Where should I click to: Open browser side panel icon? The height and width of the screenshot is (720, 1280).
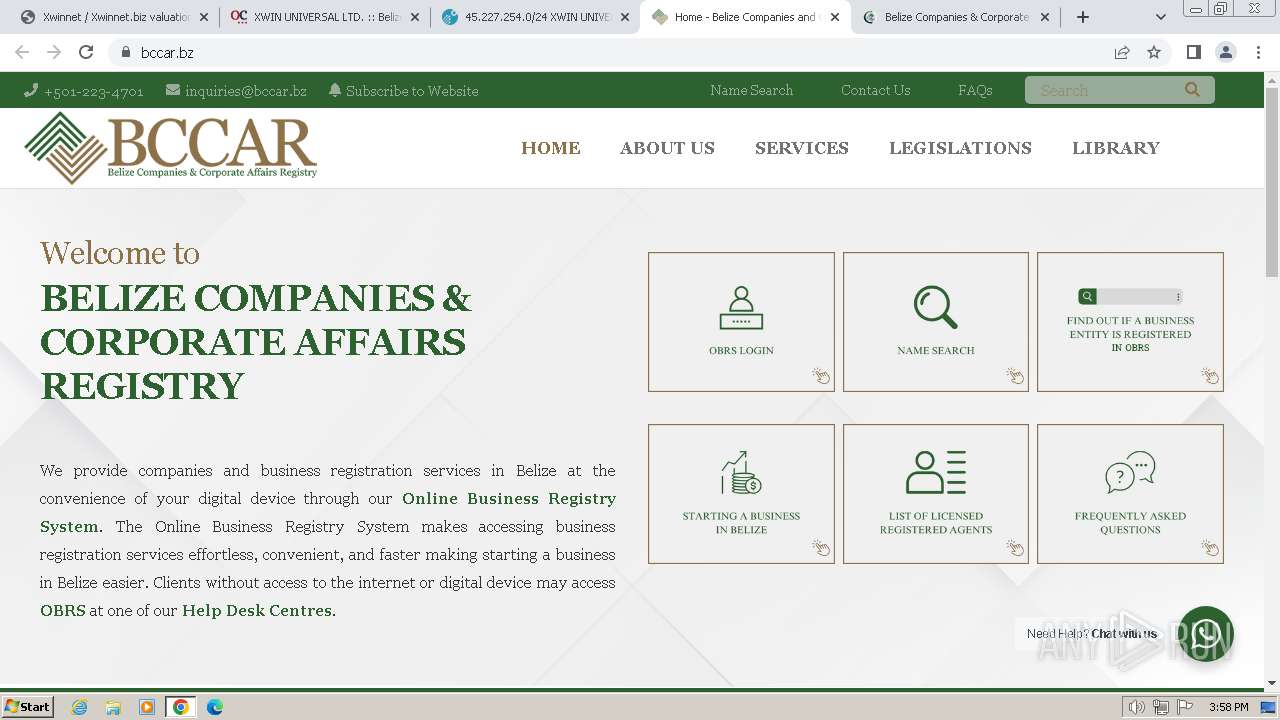click(x=1194, y=52)
